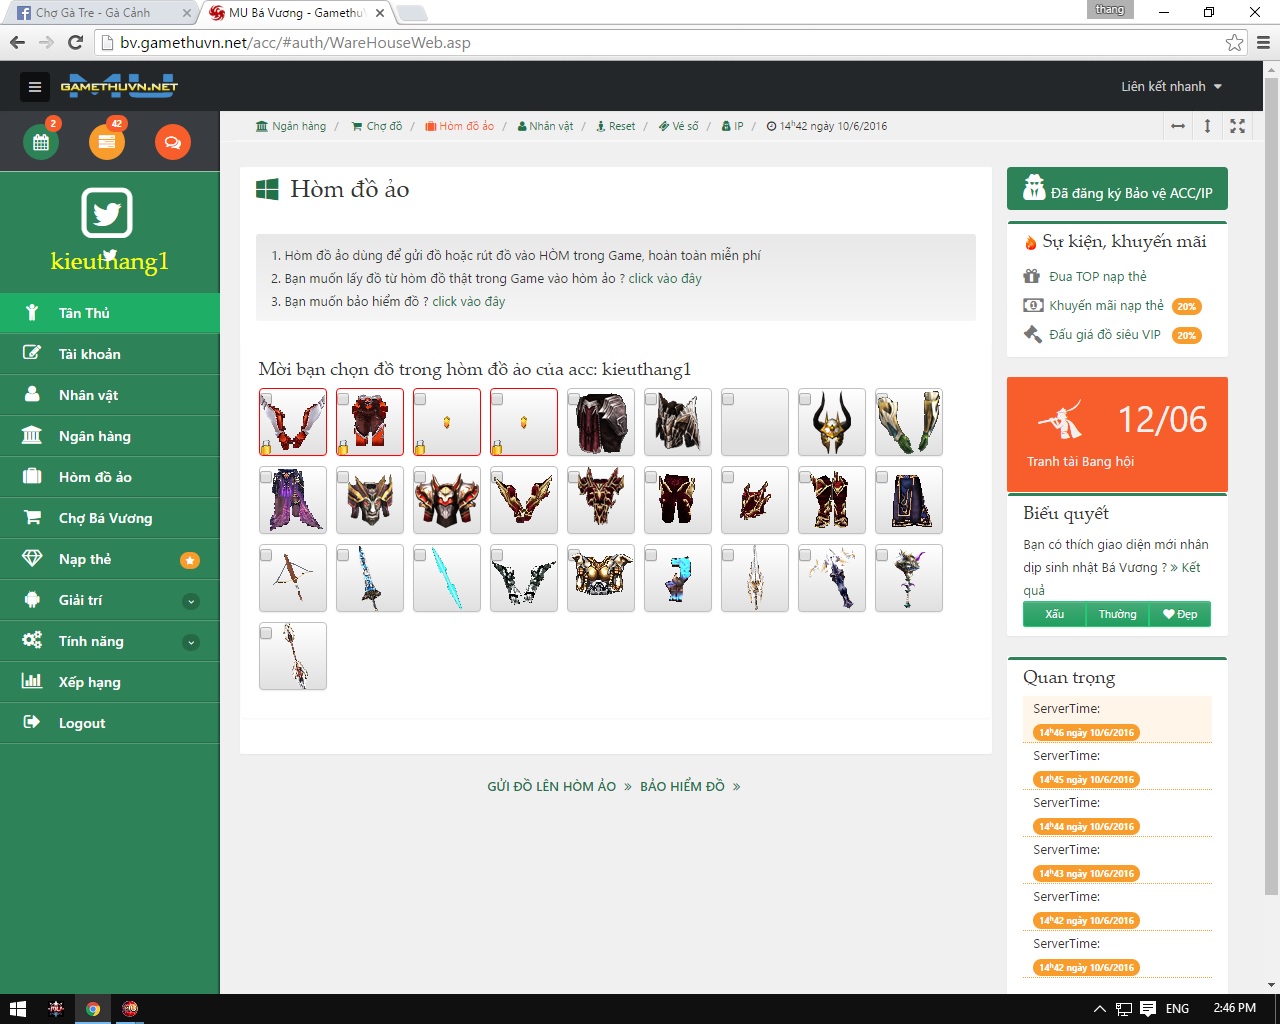Vote Thường in the poll
The width and height of the screenshot is (1280, 1024).
(x=1117, y=614)
